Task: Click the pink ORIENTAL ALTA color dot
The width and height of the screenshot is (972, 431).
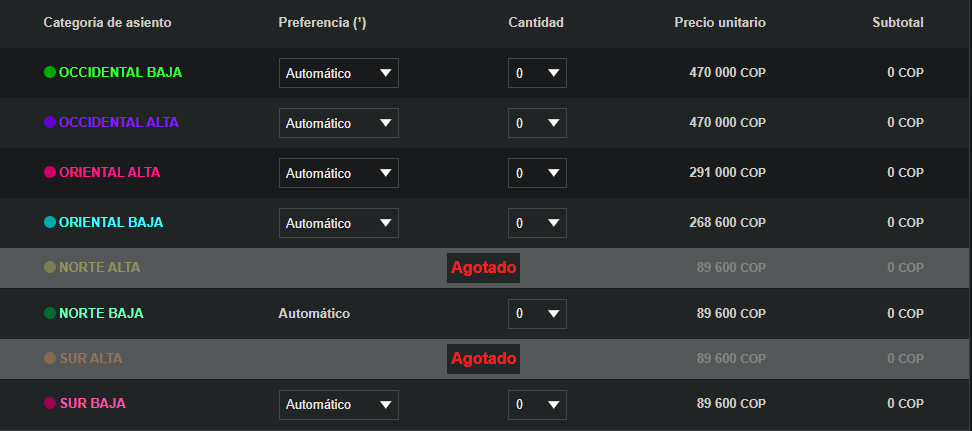Action: 50,173
